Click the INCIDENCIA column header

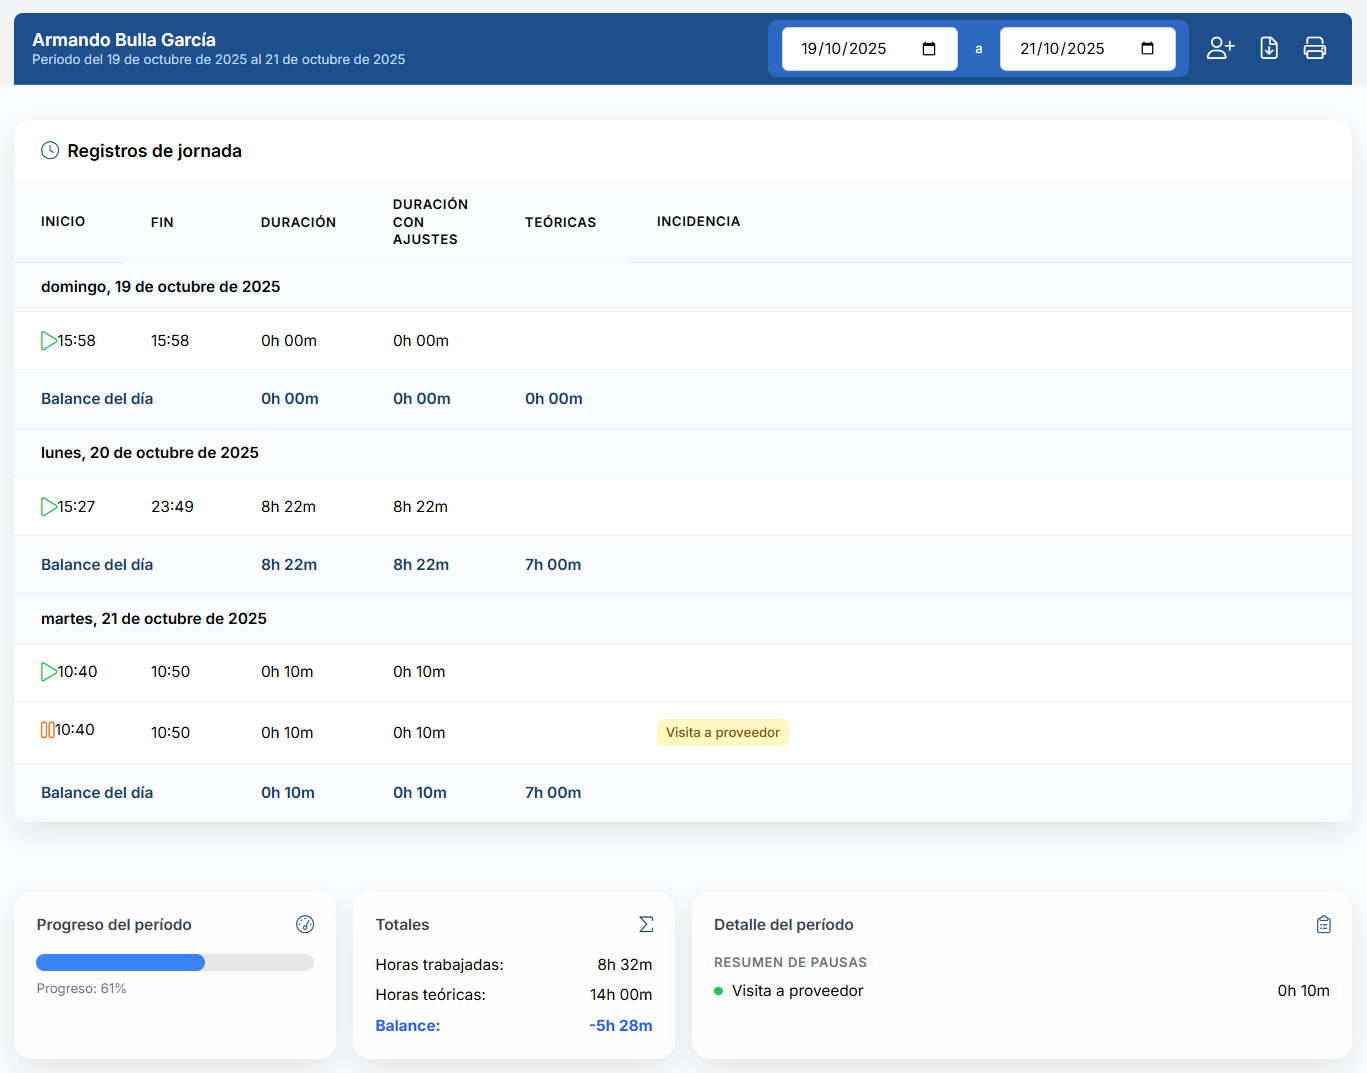click(698, 221)
